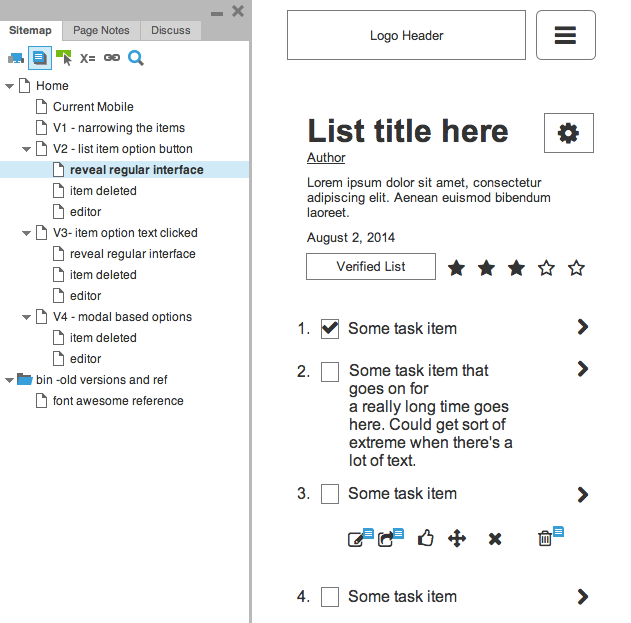Uncheck the first task item checkbox
631x623 pixels.
point(330,328)
